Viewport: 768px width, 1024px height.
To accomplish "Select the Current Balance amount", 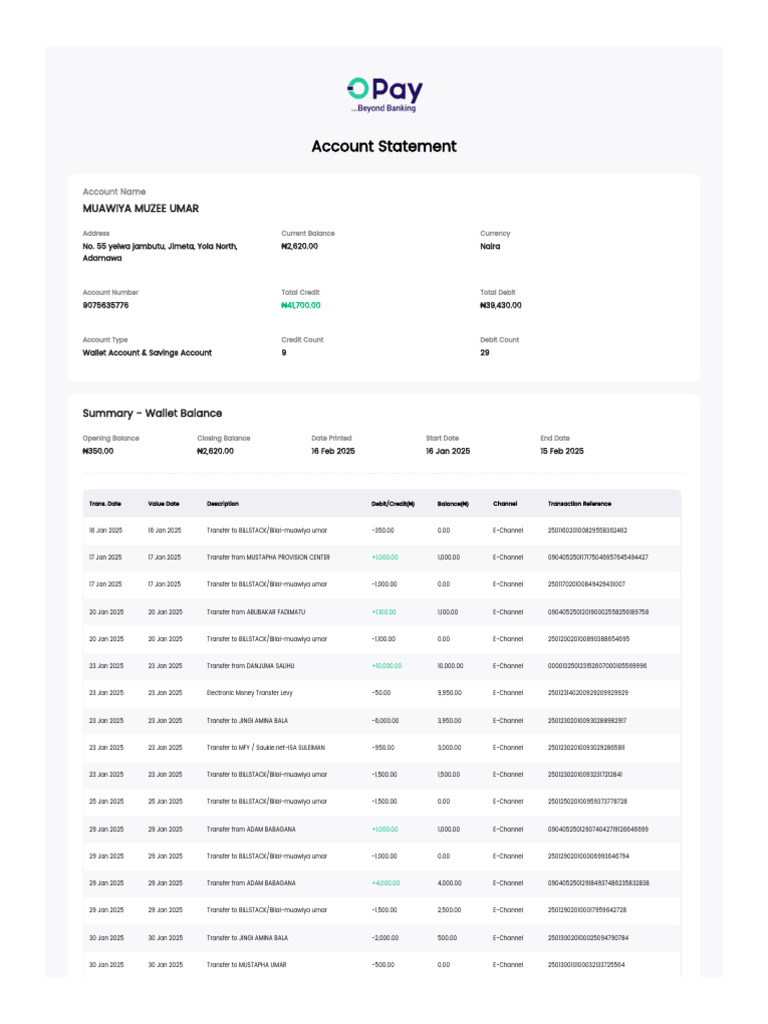I will [299, 246].
